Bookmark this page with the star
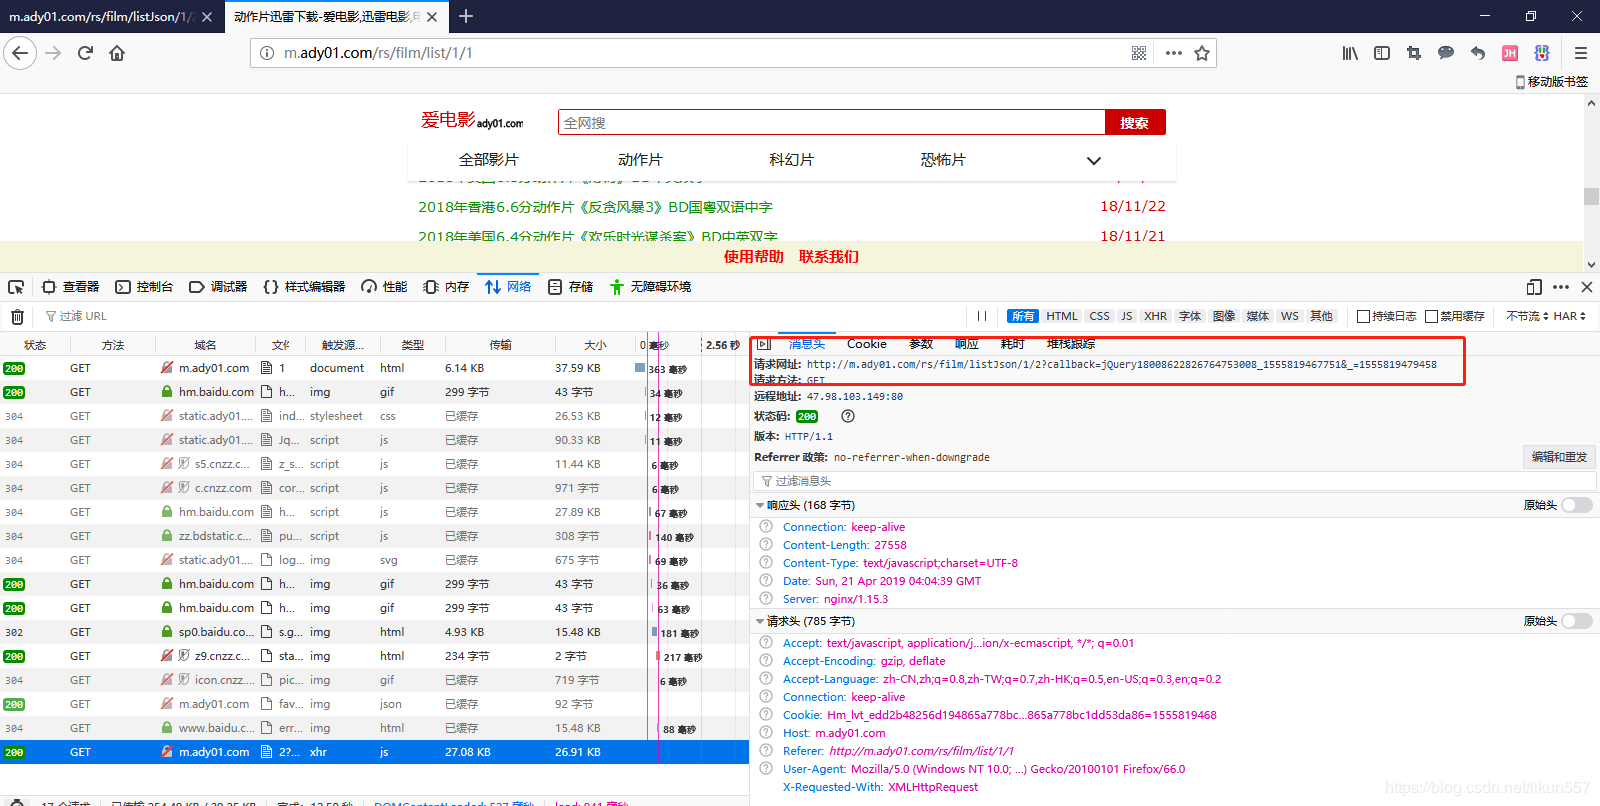Image resolution: width=1600 pixels, height=806 pixels. [1202, 53]
